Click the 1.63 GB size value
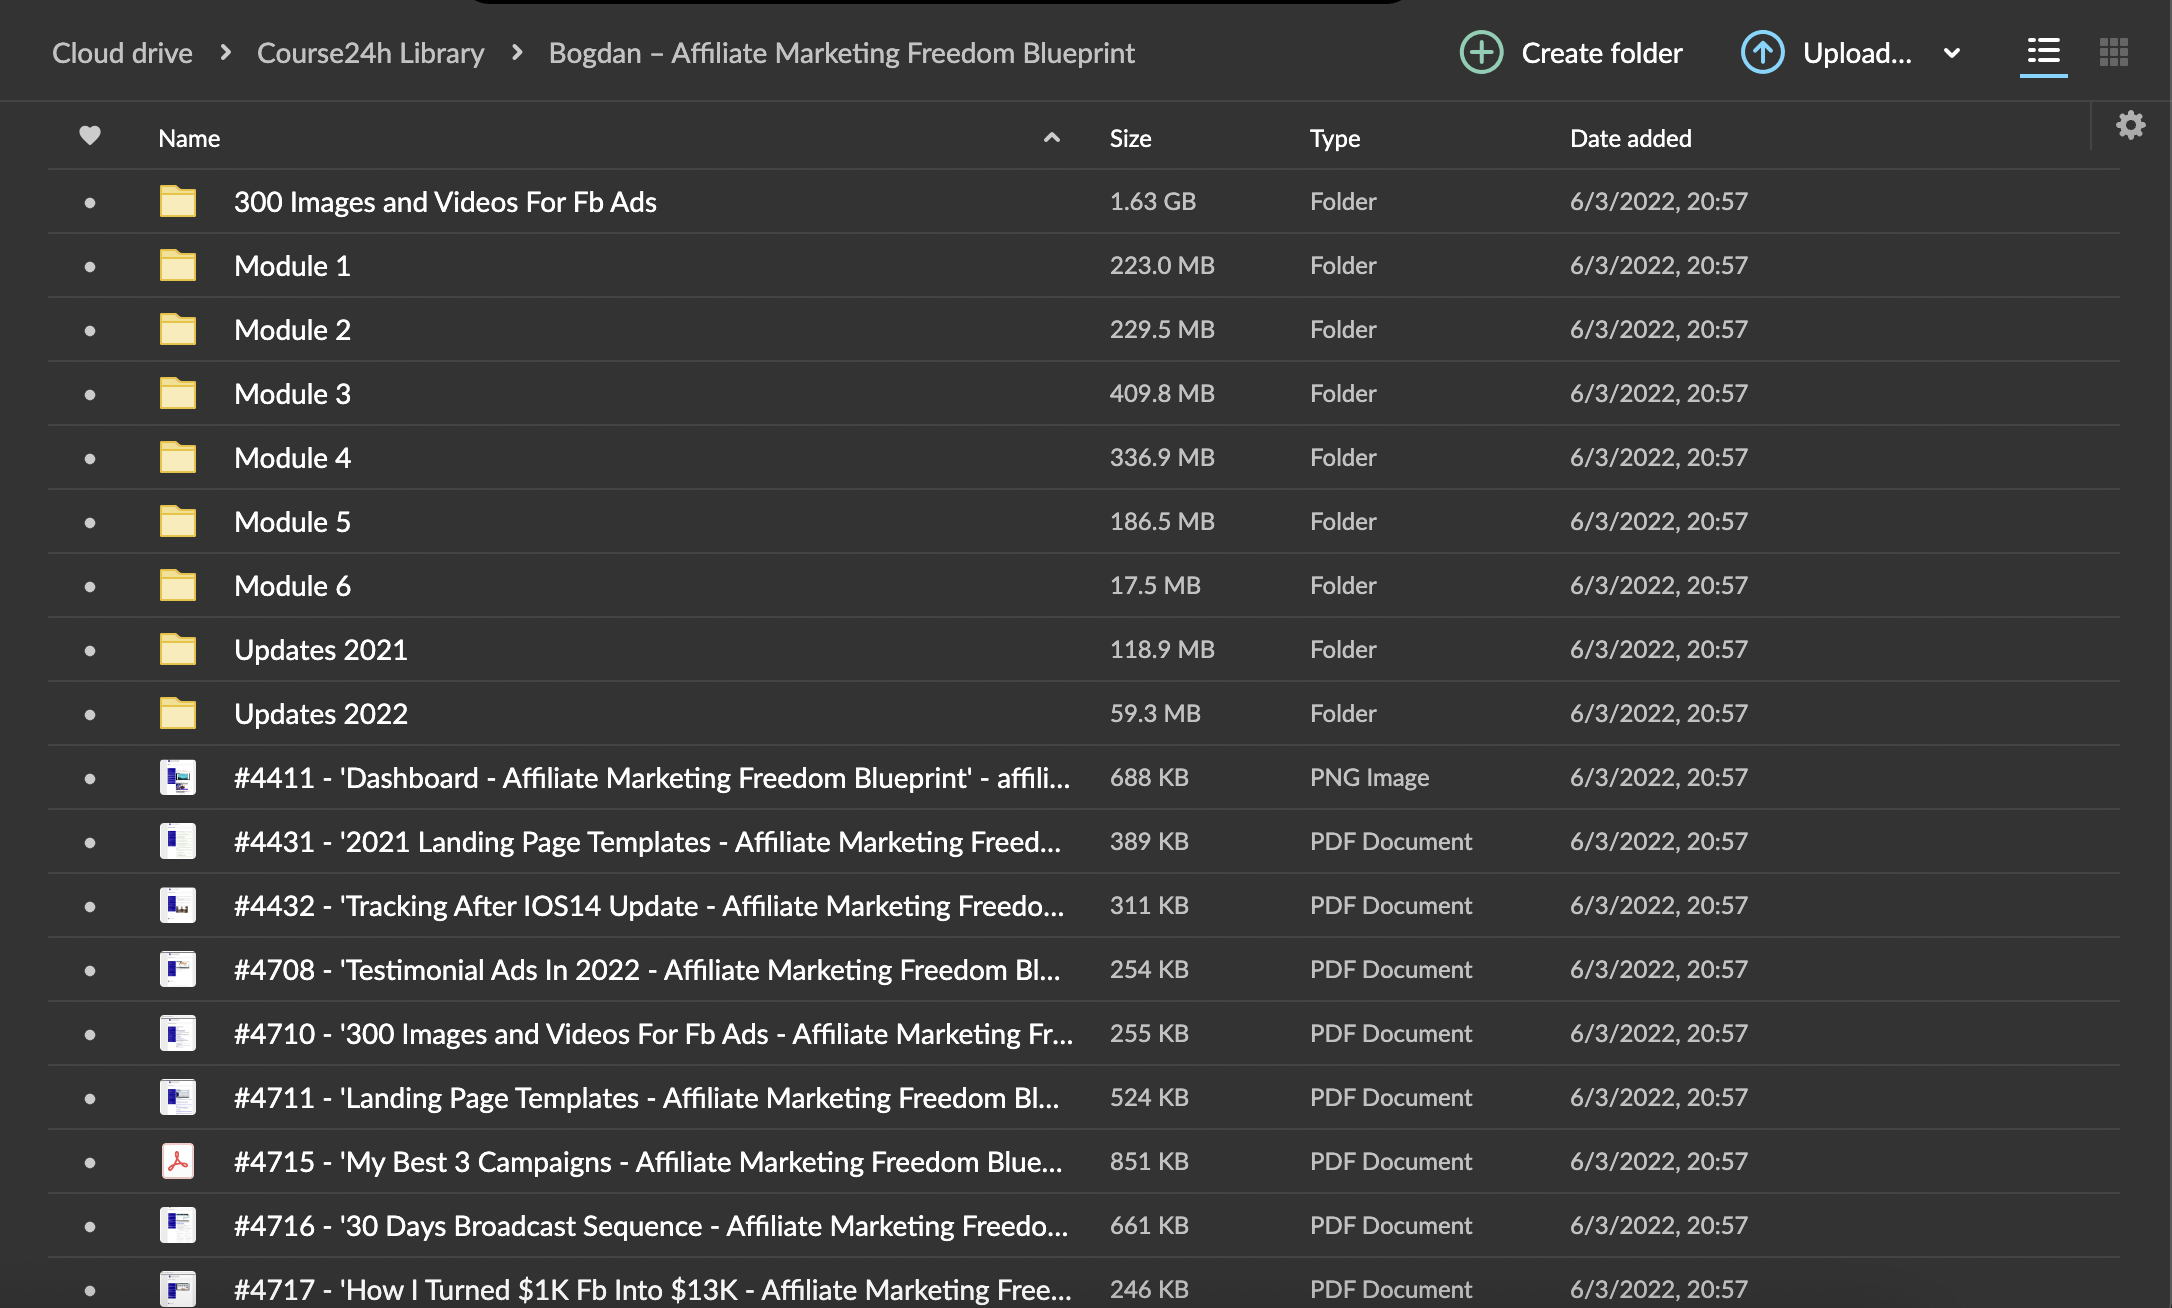 [1153, 201]
